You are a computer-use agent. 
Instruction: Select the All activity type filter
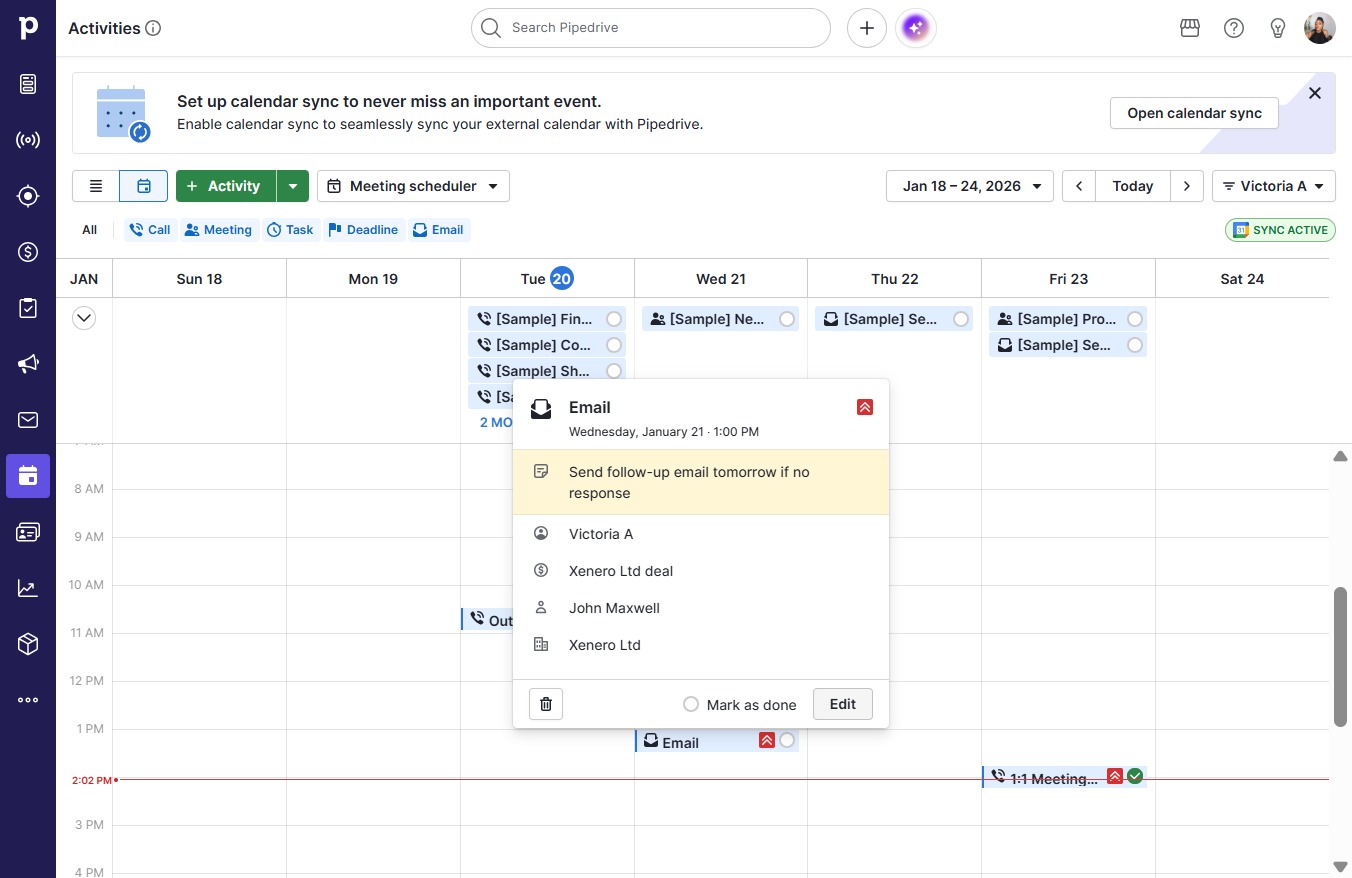coord(90,230)
